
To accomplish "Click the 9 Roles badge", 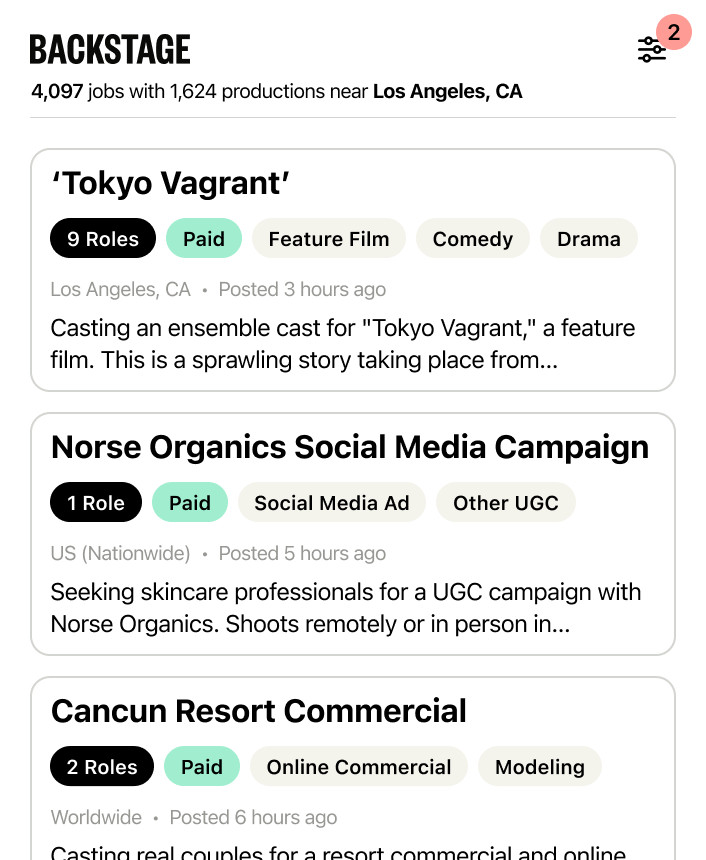I will [x=103, y=239].
